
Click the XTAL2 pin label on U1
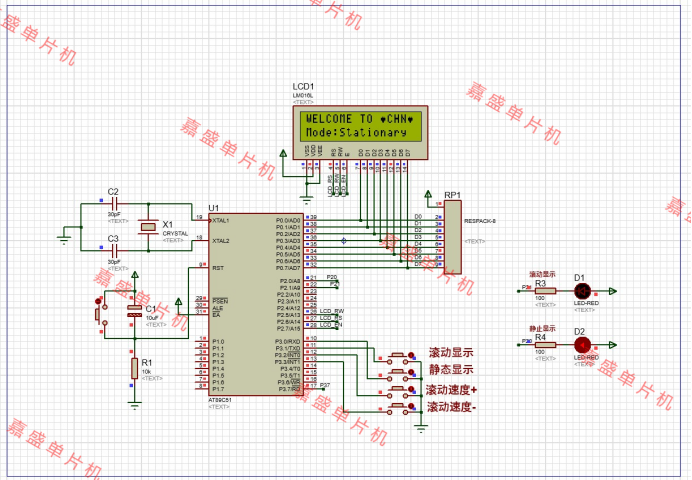tap(221, 241)
